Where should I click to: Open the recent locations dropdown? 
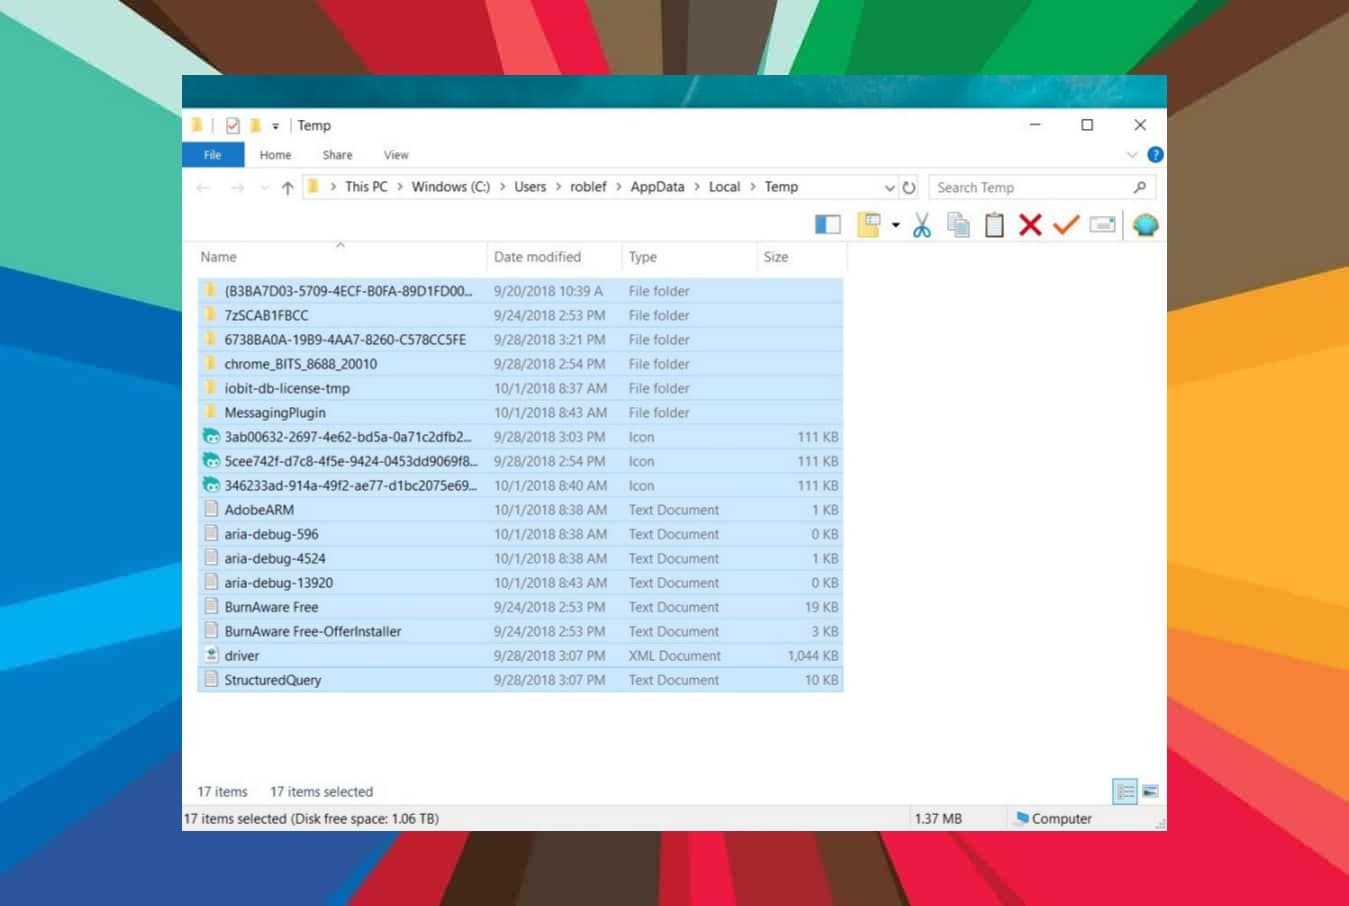264,187
